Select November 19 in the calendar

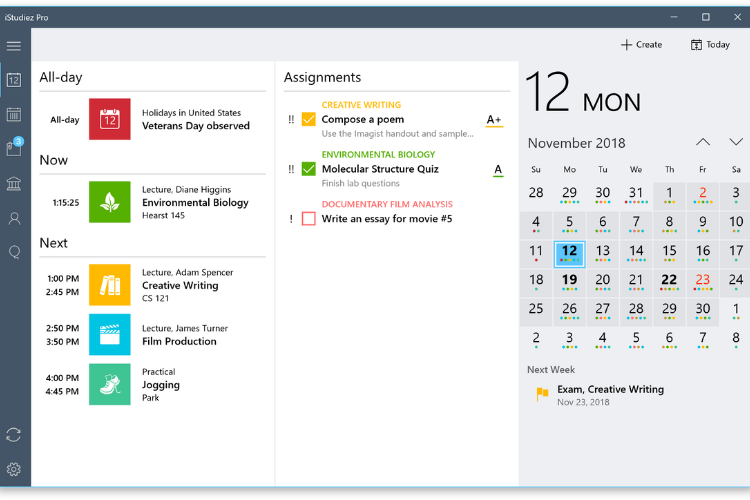(x=569, y=282)
